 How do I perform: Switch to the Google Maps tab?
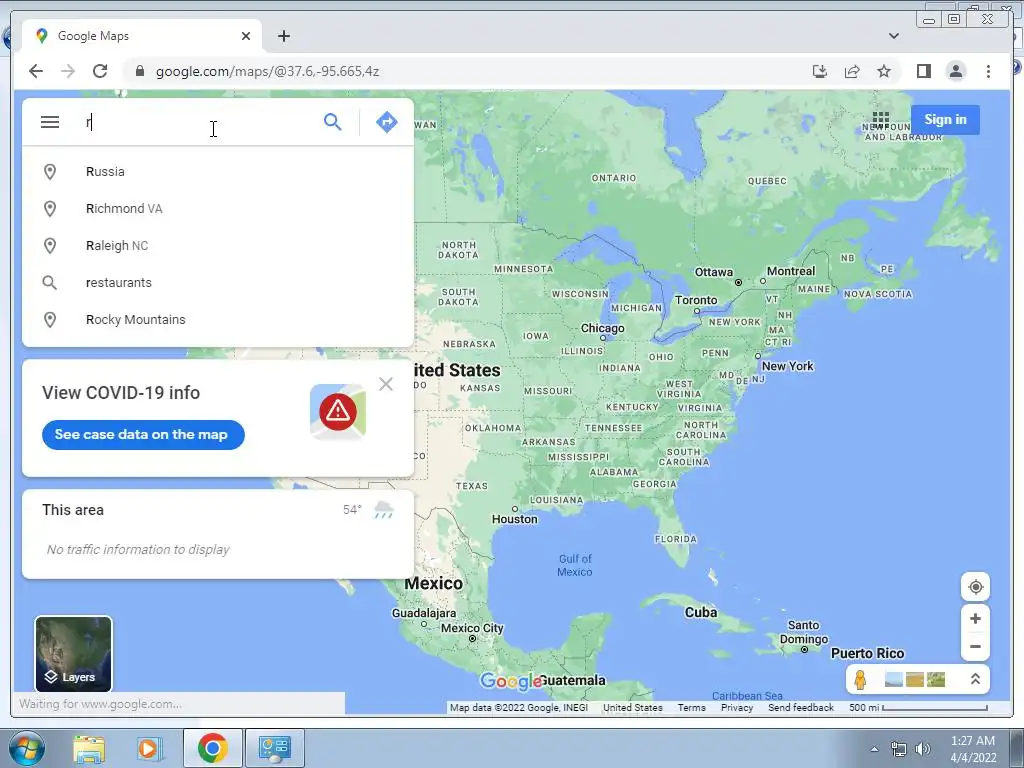click(x=141, y=36)
